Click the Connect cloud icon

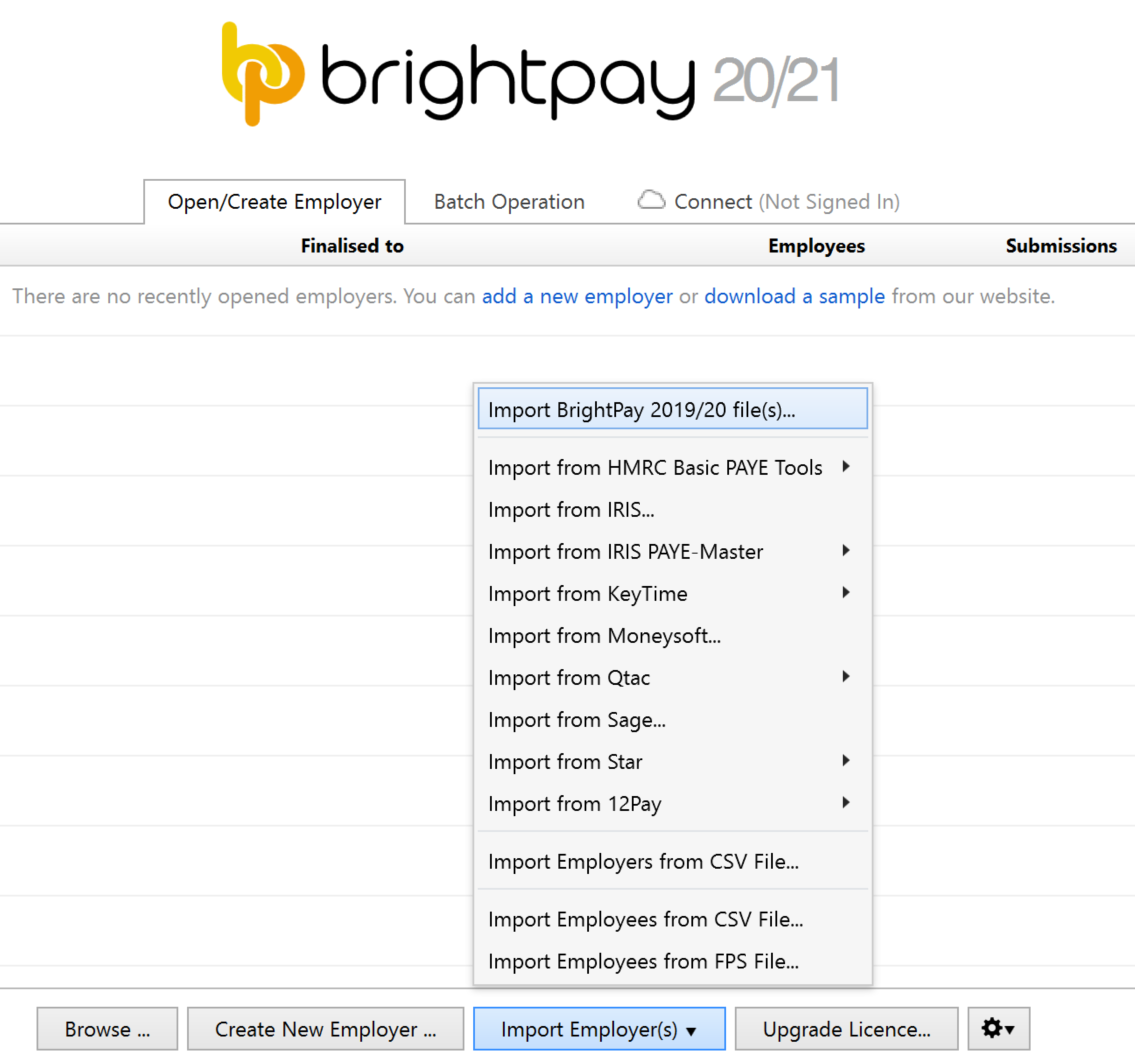pos(651,200)
